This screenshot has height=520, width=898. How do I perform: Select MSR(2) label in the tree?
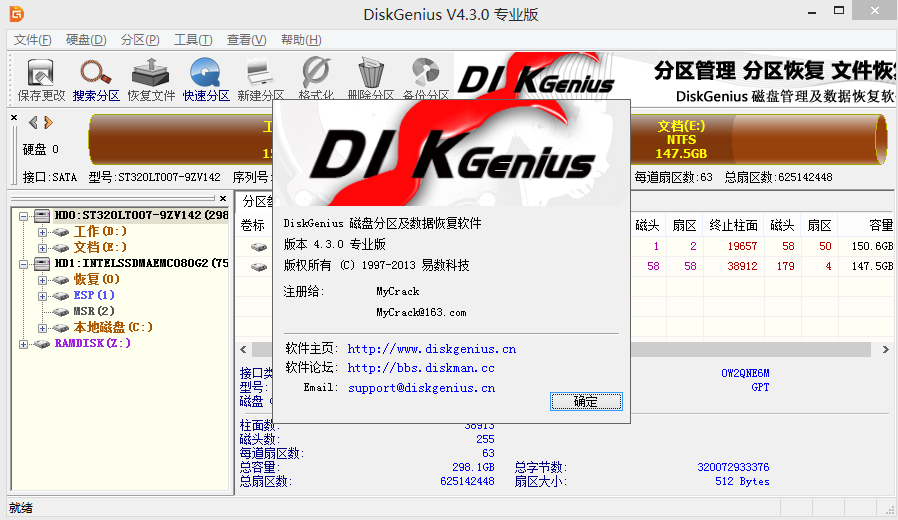click(94, 312)
